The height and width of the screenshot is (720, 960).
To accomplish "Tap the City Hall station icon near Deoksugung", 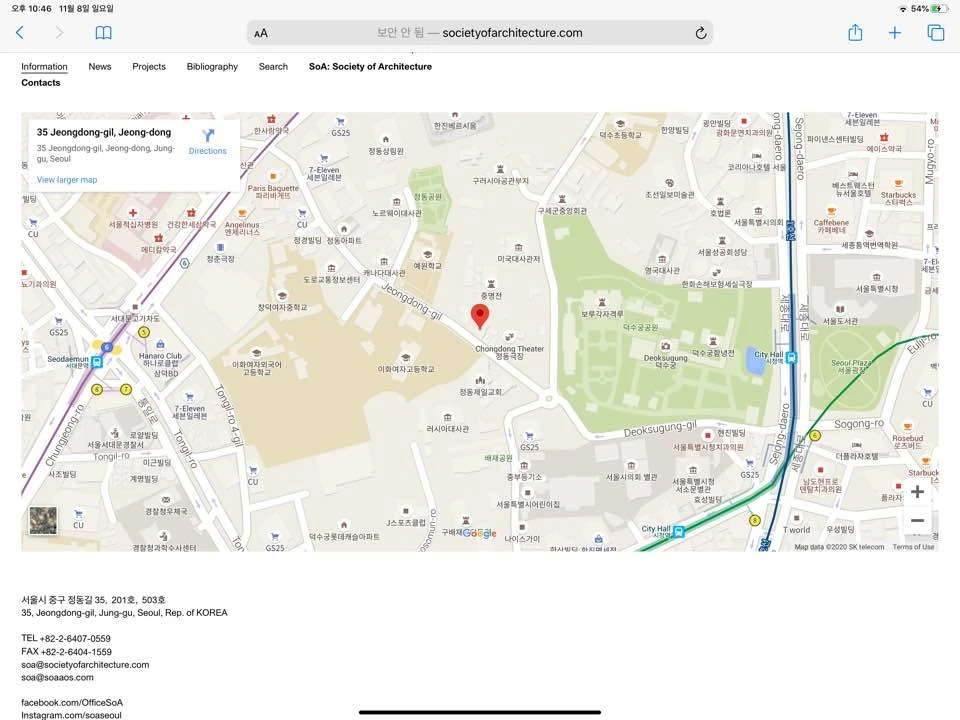I will coord(791,358).
